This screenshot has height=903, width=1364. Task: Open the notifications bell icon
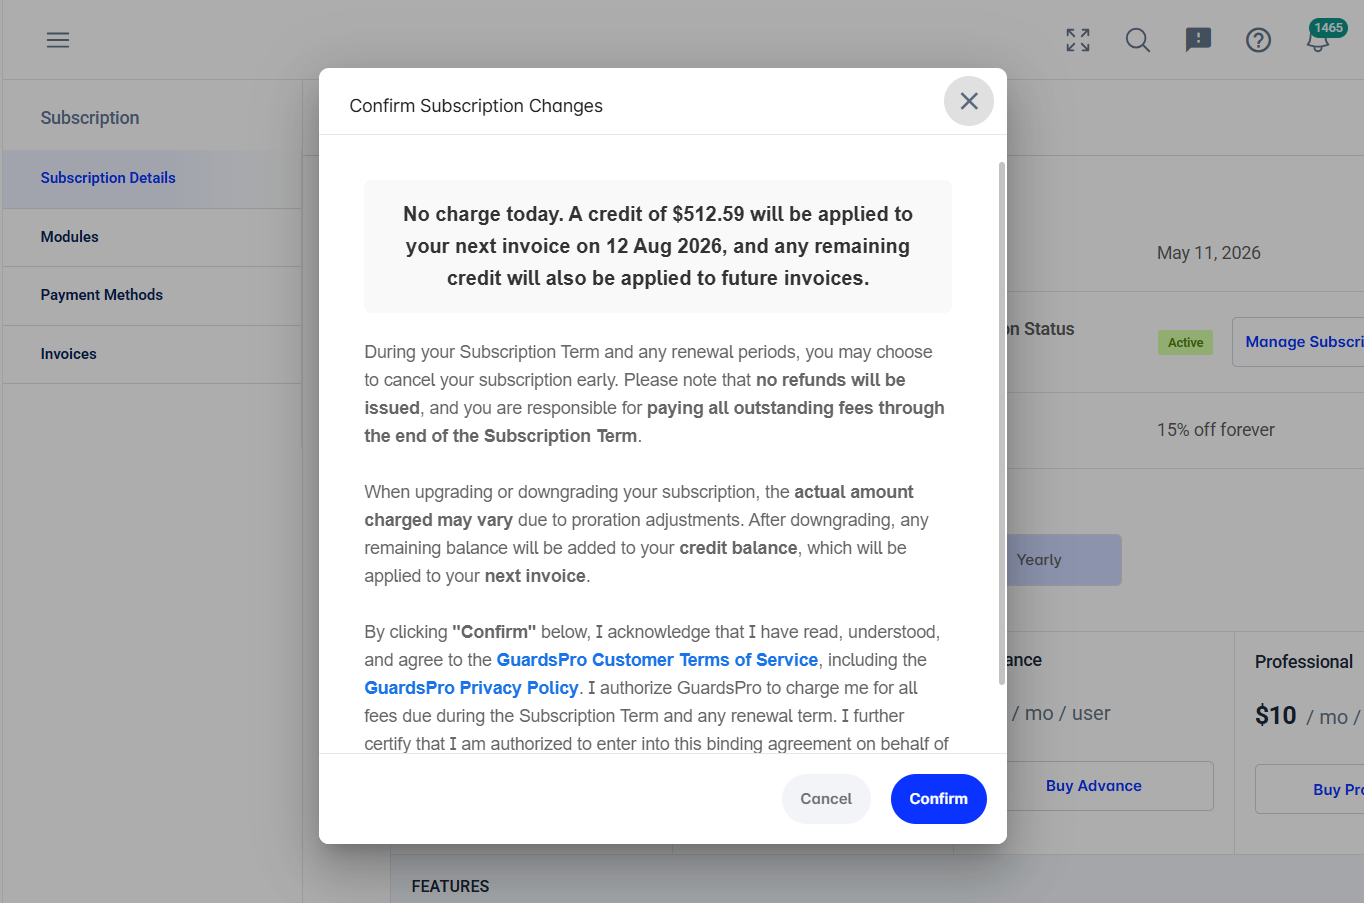(x=1318, y=43)
